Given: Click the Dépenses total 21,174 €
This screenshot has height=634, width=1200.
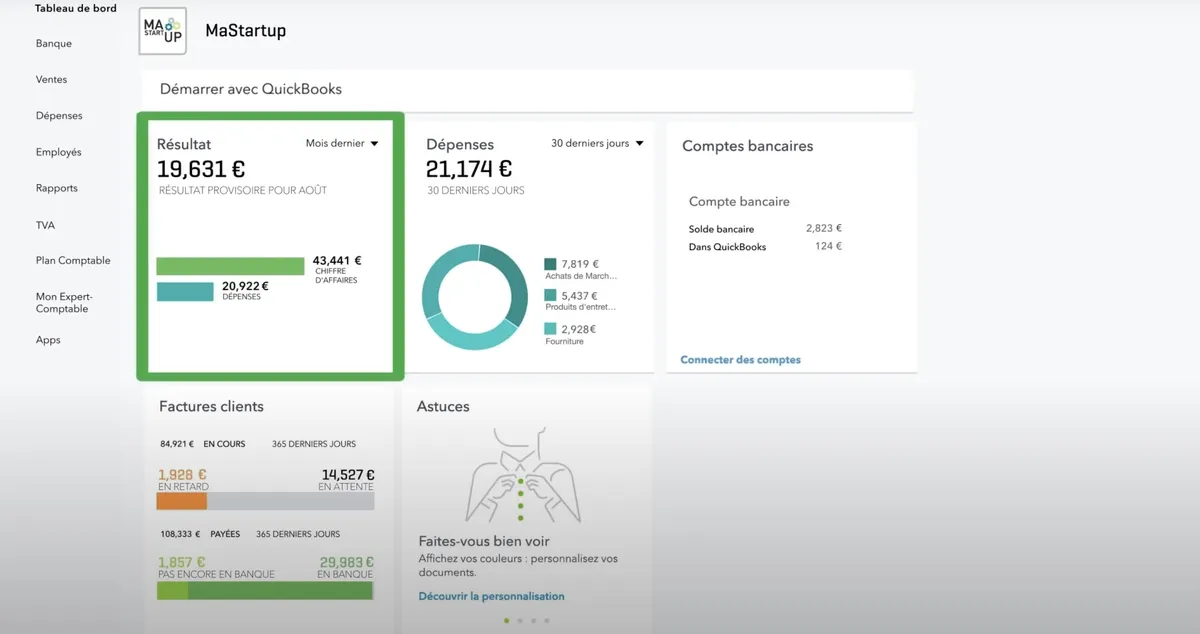Looking at the screenshot, I should pos(469,170).
